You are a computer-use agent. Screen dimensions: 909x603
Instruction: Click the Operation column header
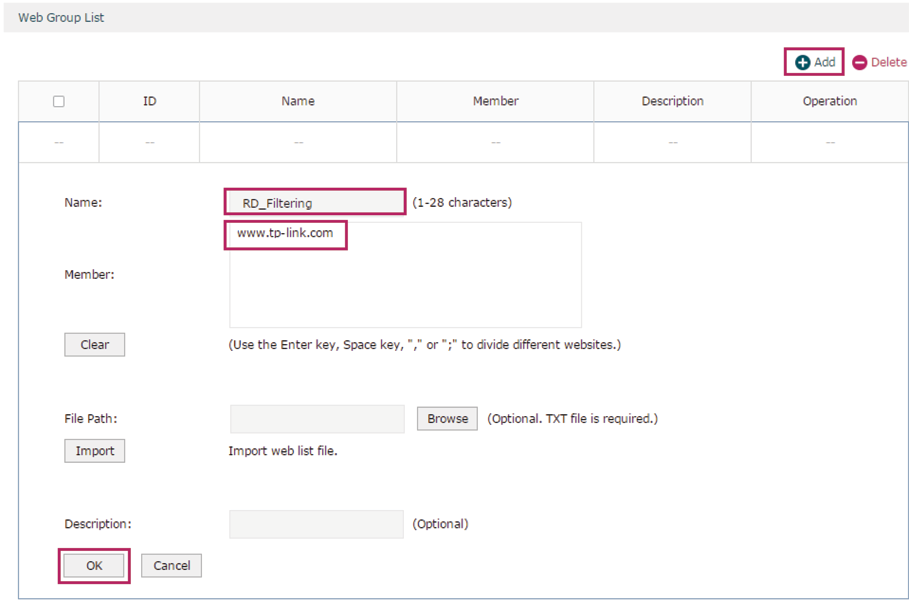(830, 101)
